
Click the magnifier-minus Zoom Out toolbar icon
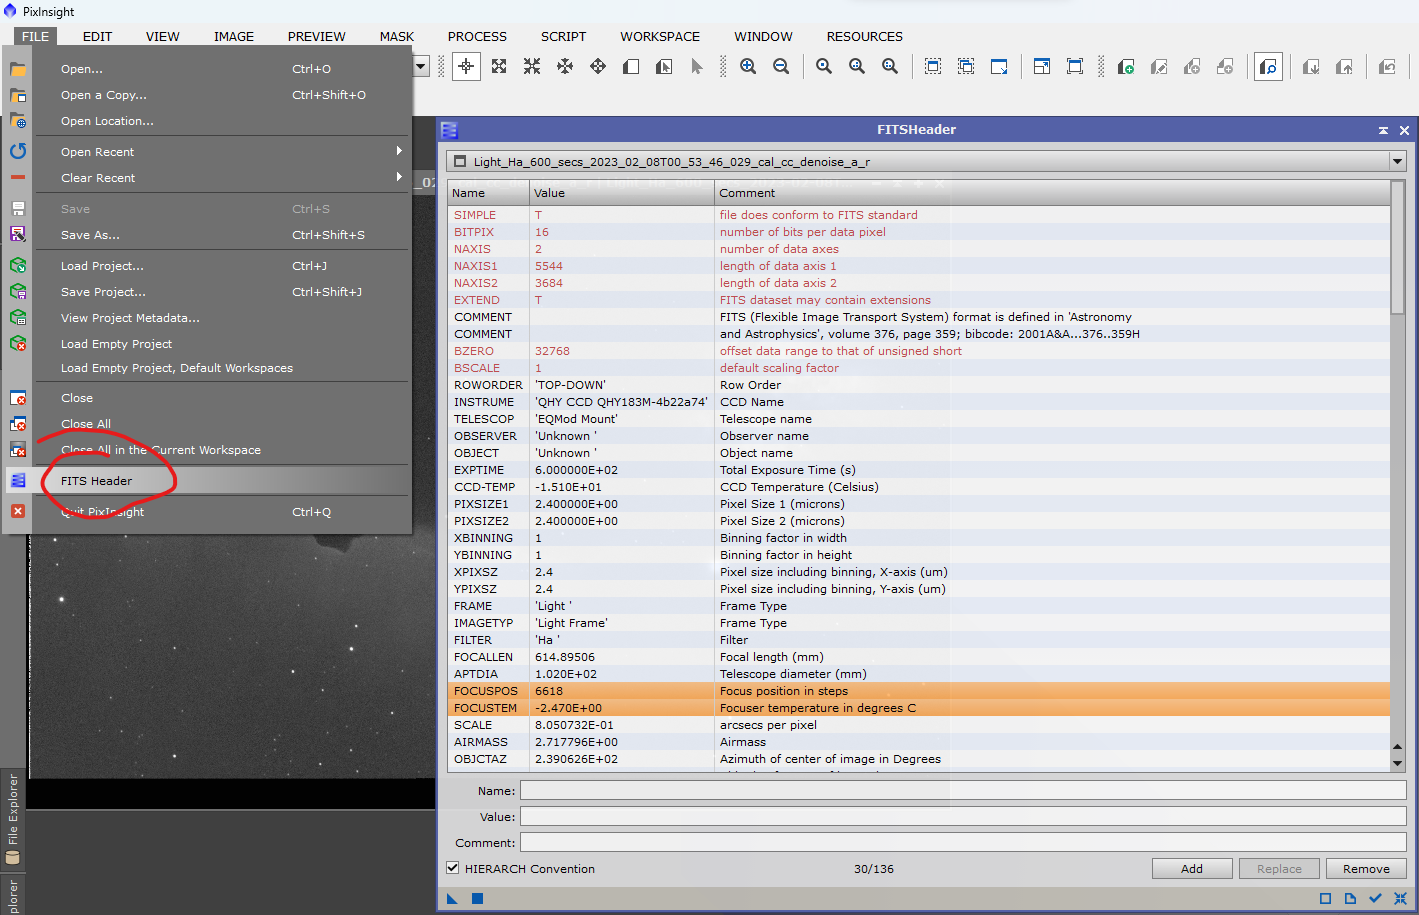(781, 66)
